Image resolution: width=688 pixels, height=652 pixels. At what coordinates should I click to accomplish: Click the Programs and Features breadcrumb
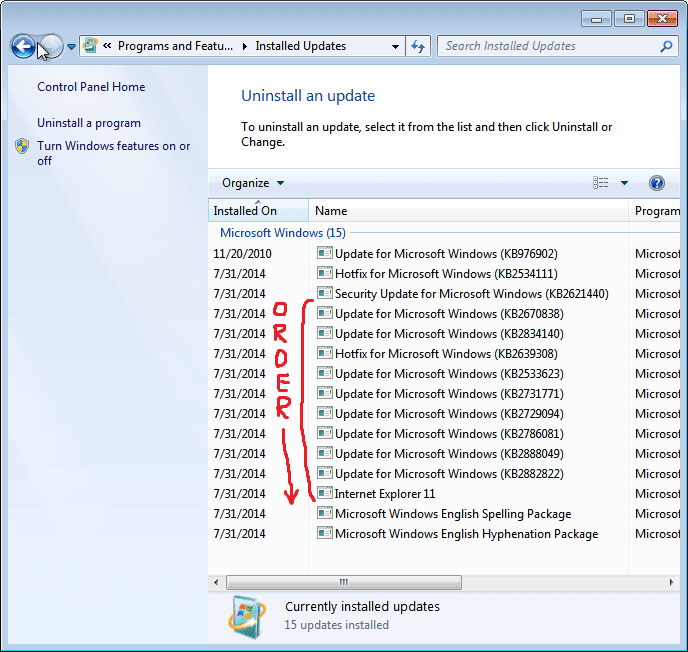[175, 46]
